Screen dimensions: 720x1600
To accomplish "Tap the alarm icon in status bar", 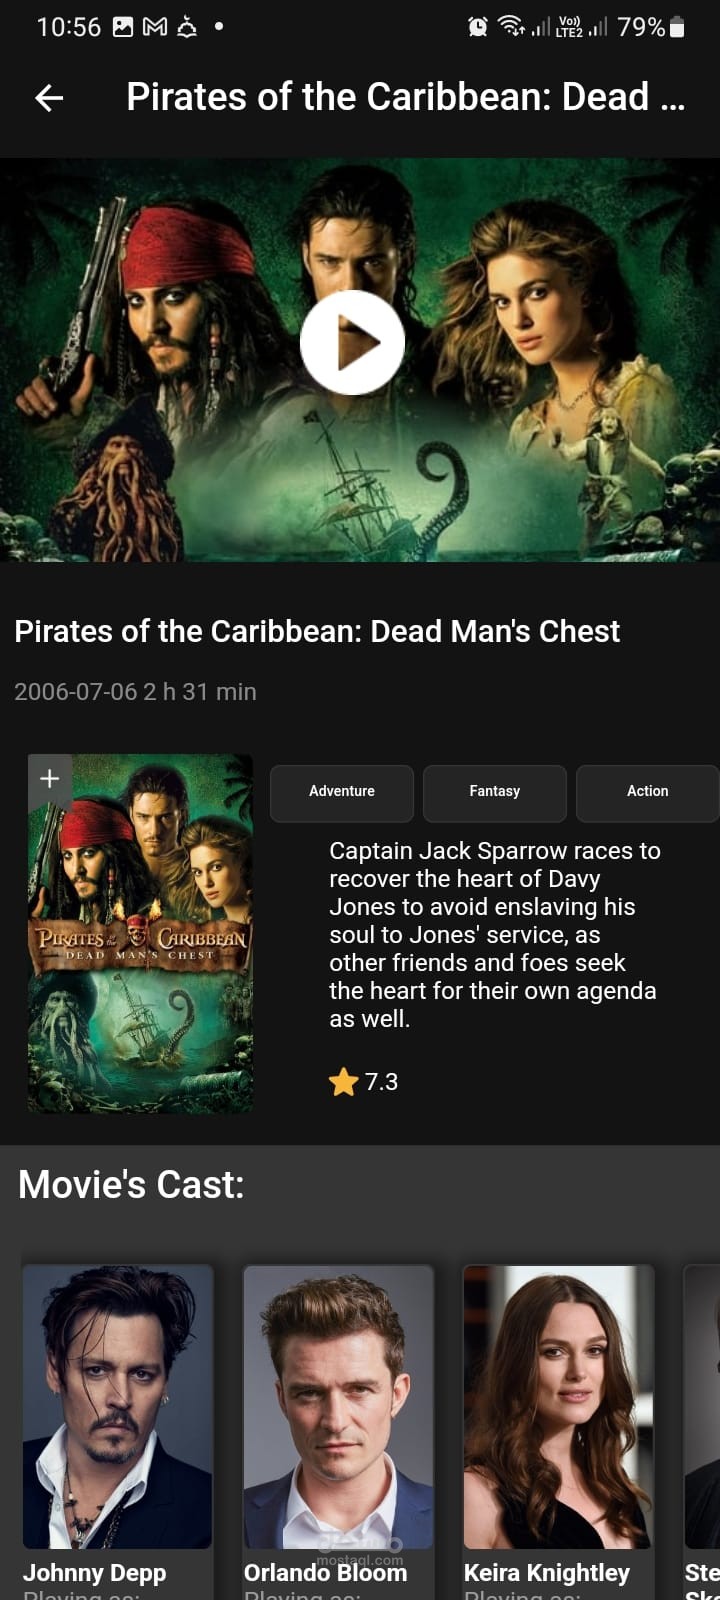I will (x=478, y=27).
